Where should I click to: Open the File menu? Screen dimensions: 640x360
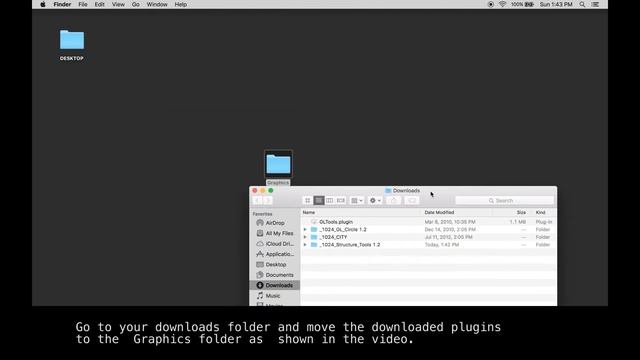click(x=83, y=4)
